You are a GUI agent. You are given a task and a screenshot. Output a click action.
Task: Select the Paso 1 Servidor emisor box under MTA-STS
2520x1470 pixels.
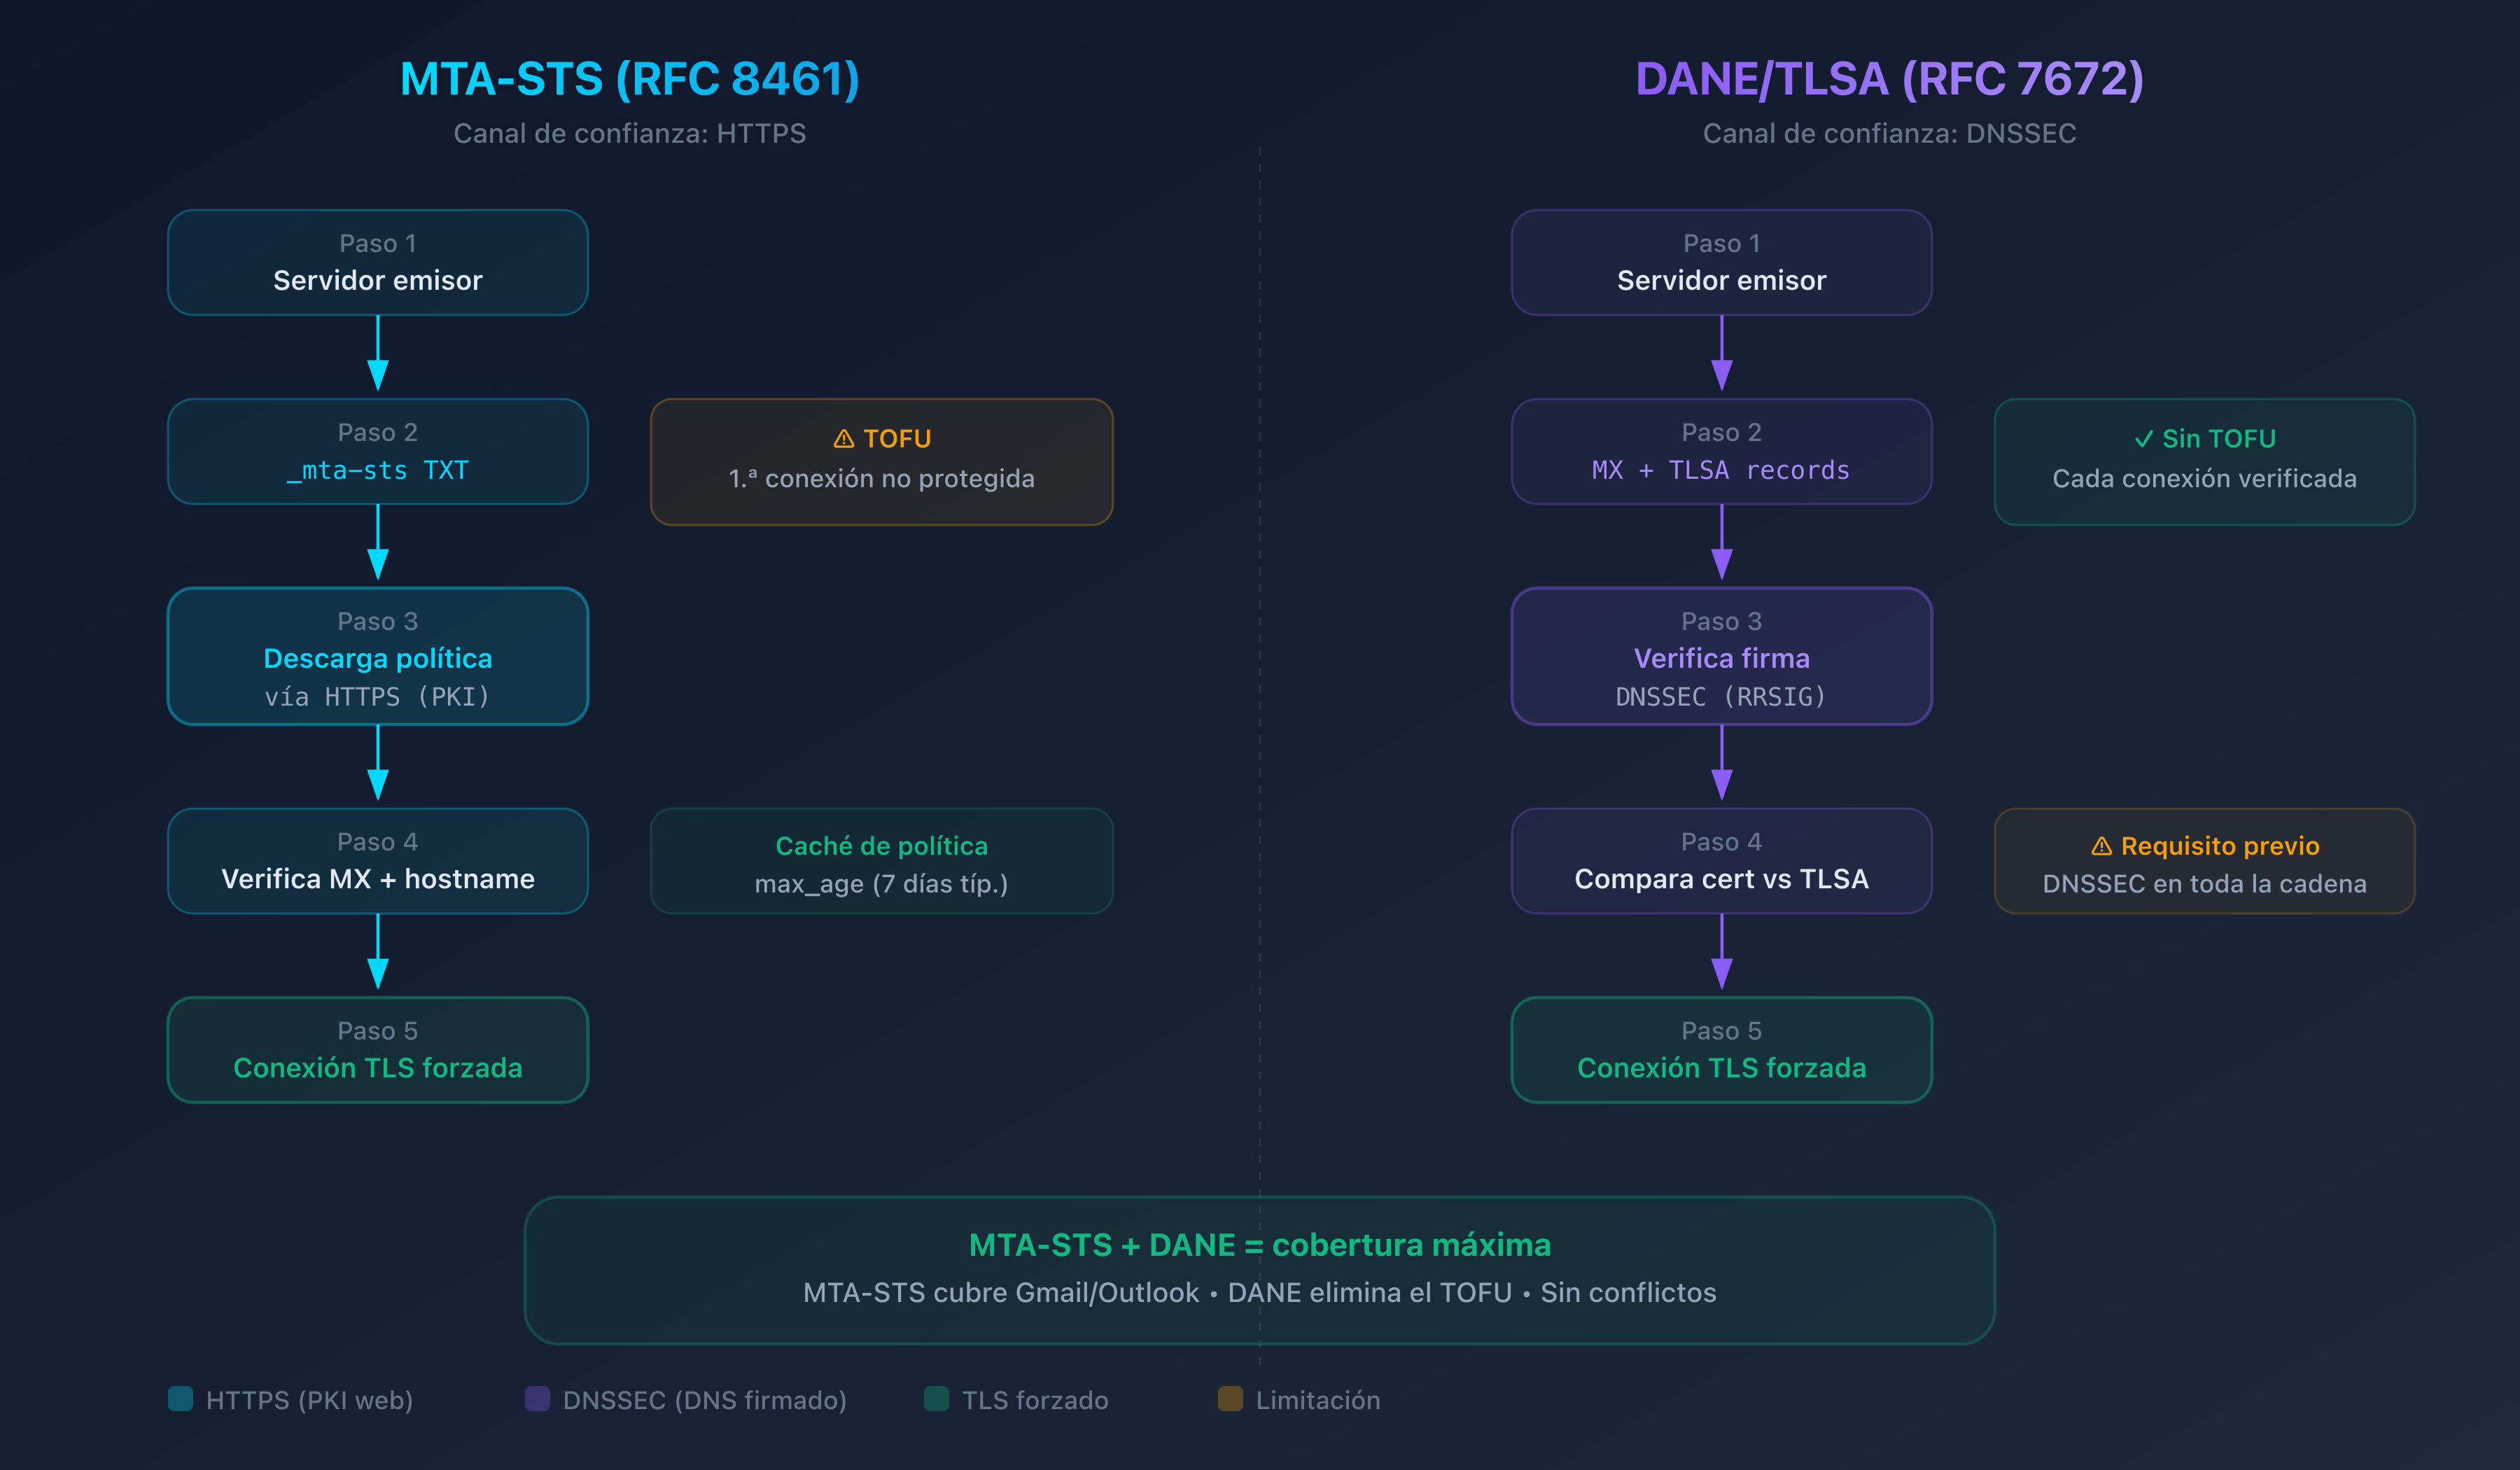click(377, 262)
